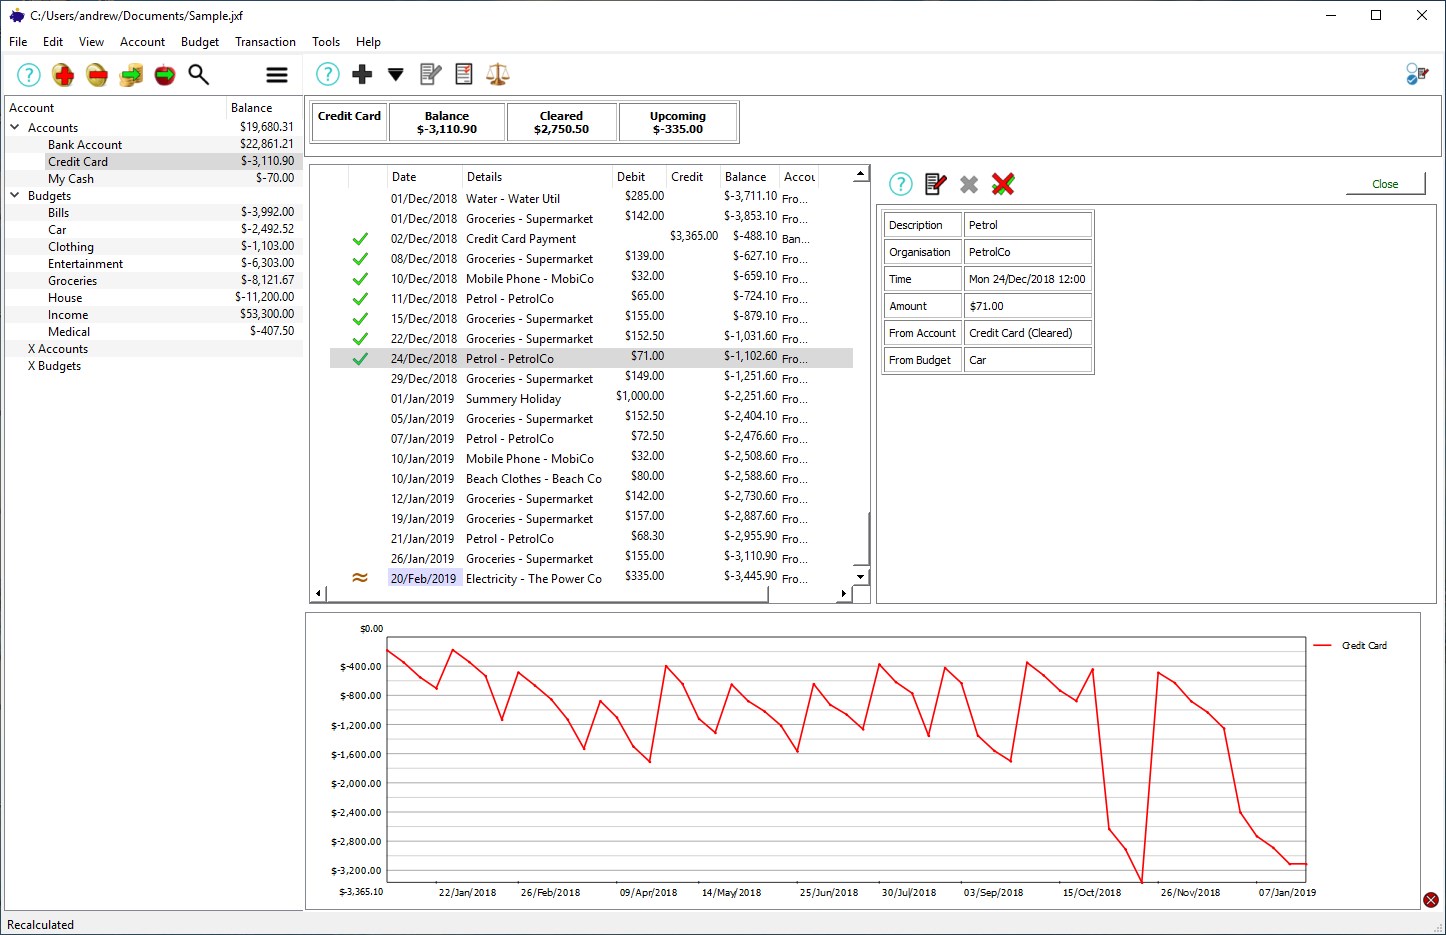
Task: Click the Upcoming $-335.00 summary box
Action: (678, 122)
